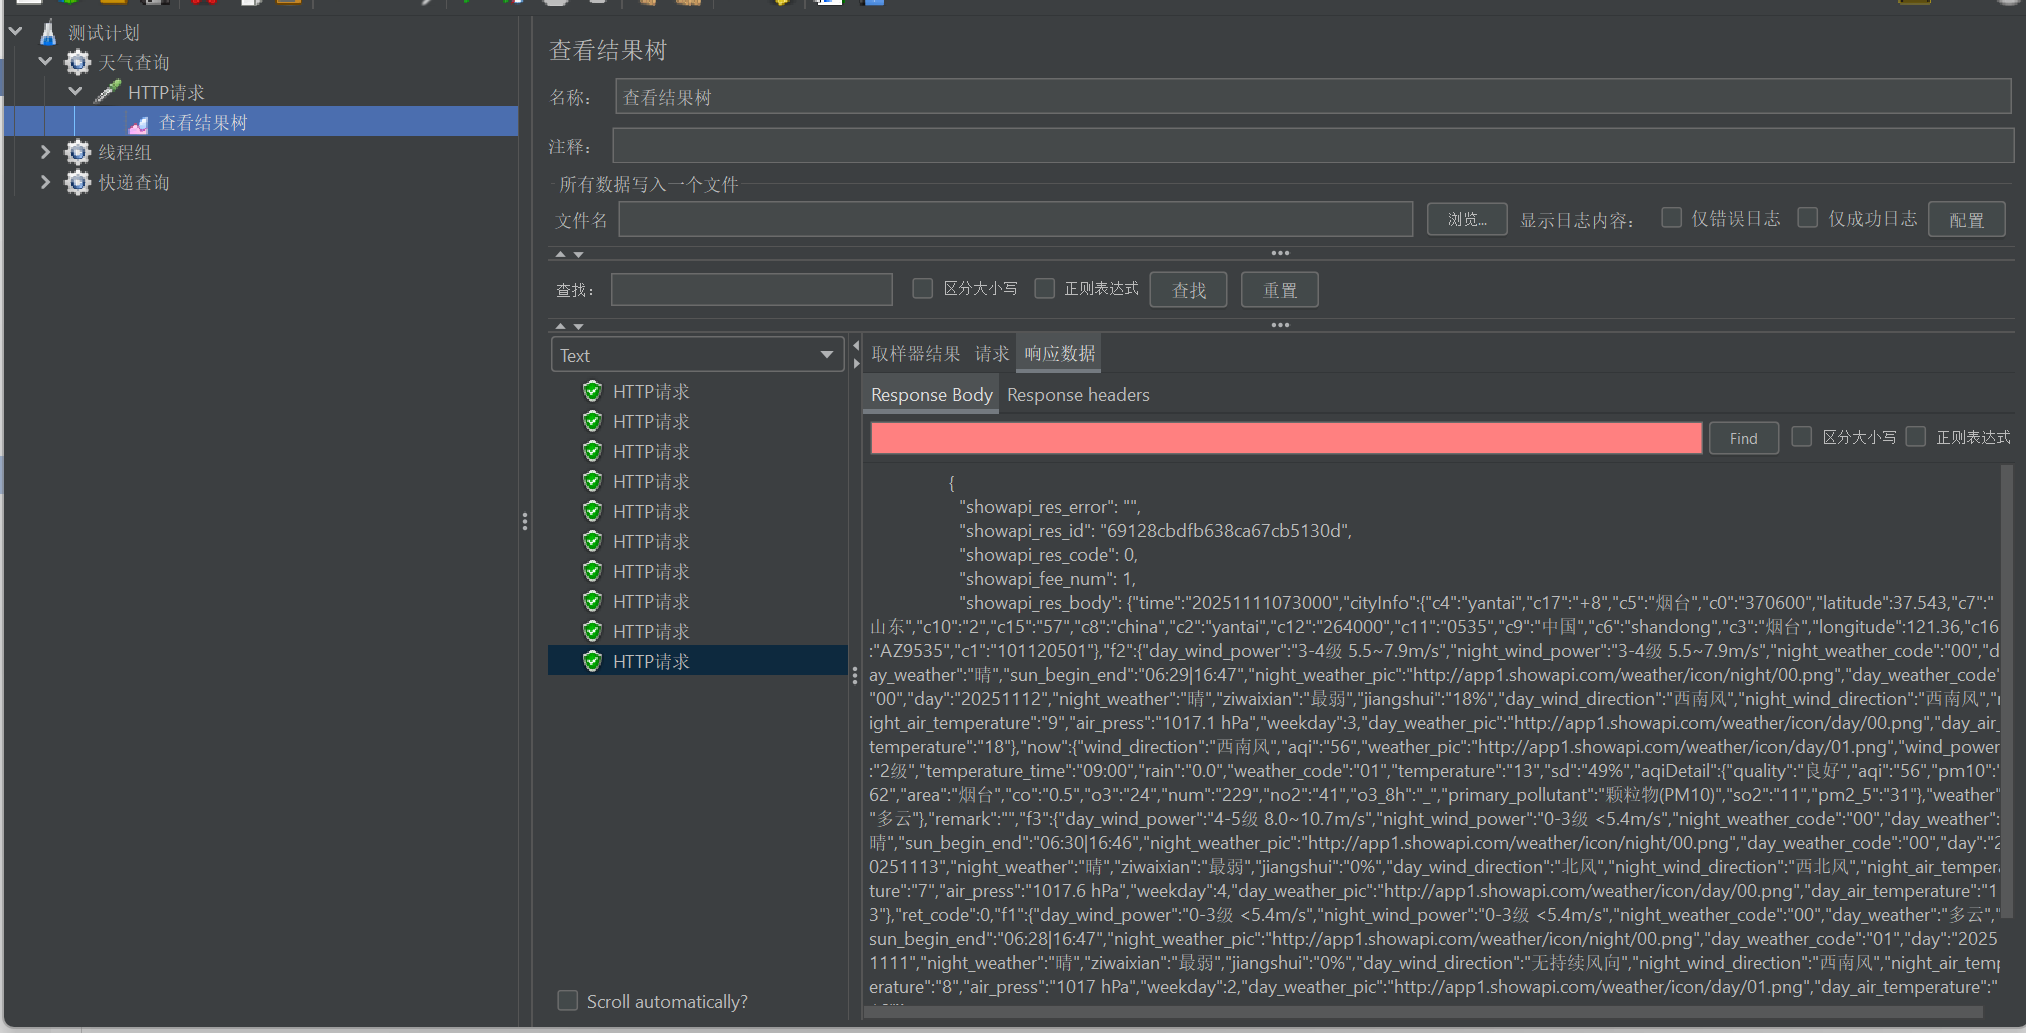Toggle 区分大小写 next to the 查找 field
This screenshot has width=2026, height=1033.
[x=923, y=288]
